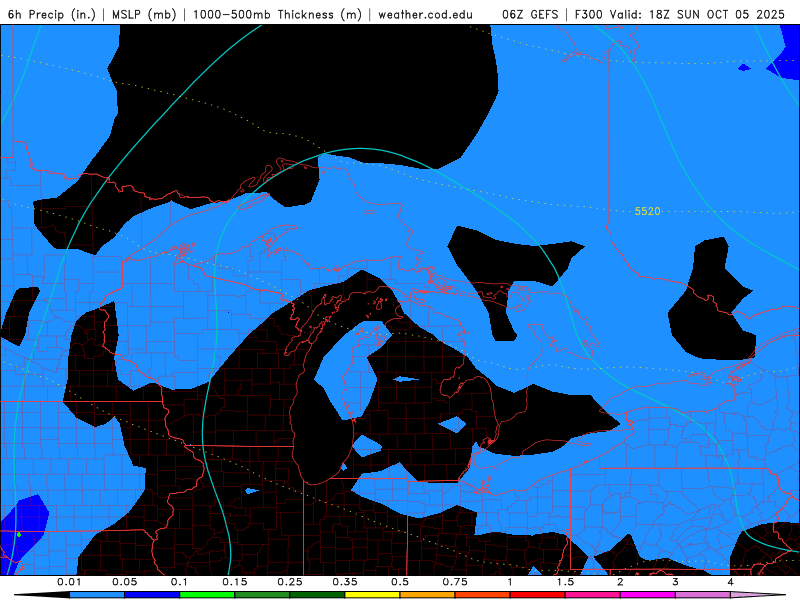The width and height of the screenshot is (800, 600).
Task: Select the medium green 0.15–0.25 legend swatch
Action: pyautogui.click(x=262, y=595)
